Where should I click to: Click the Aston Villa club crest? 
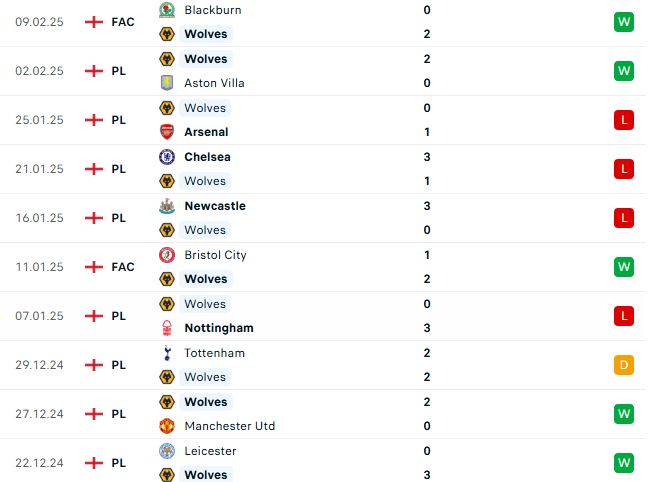click(x=167, y=83)
